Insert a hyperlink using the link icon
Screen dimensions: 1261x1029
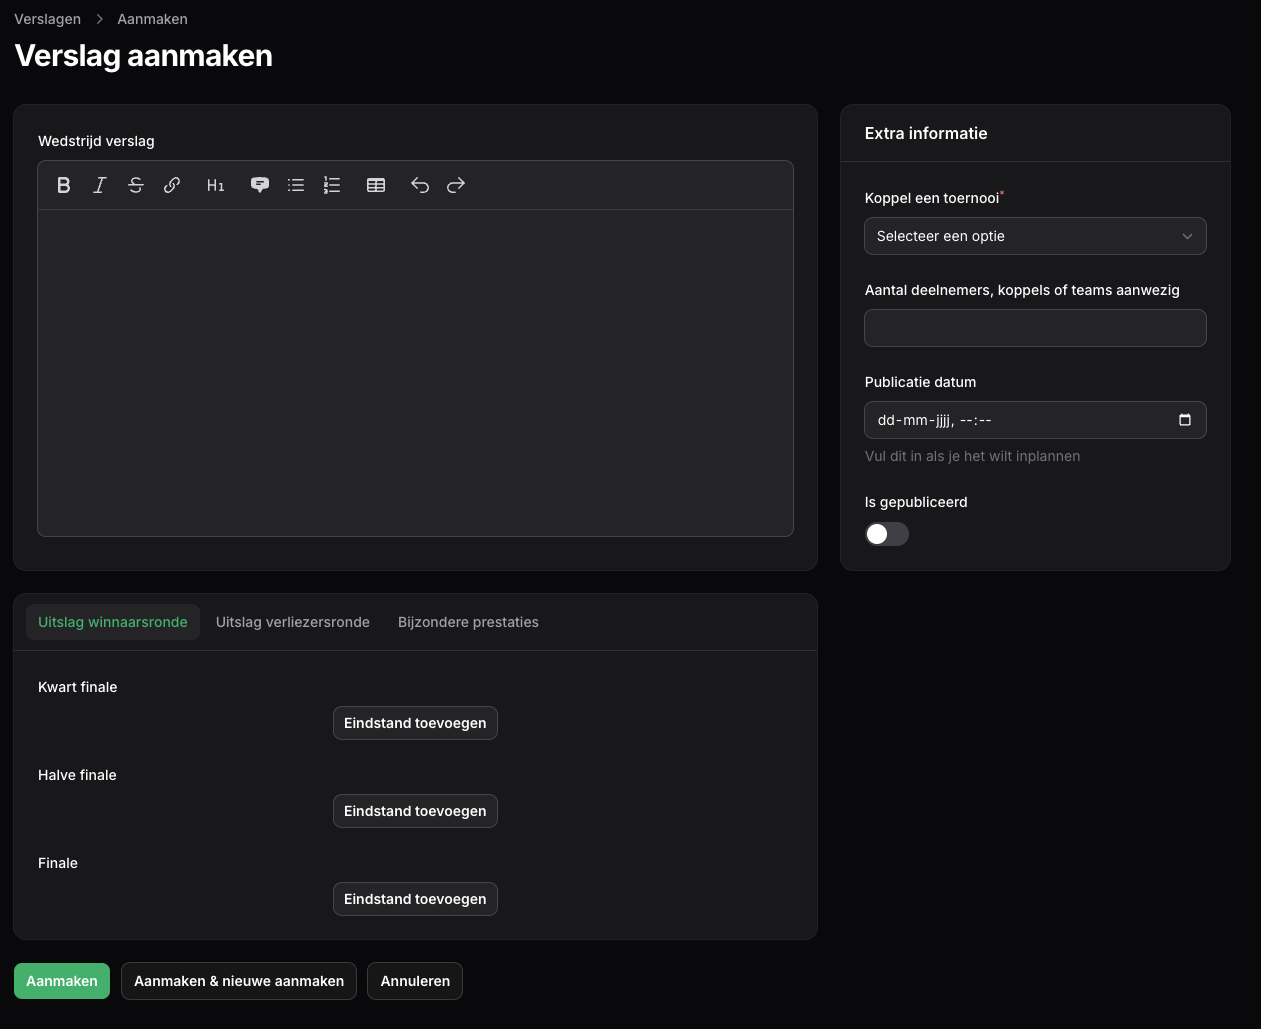(x=172, y=185)
